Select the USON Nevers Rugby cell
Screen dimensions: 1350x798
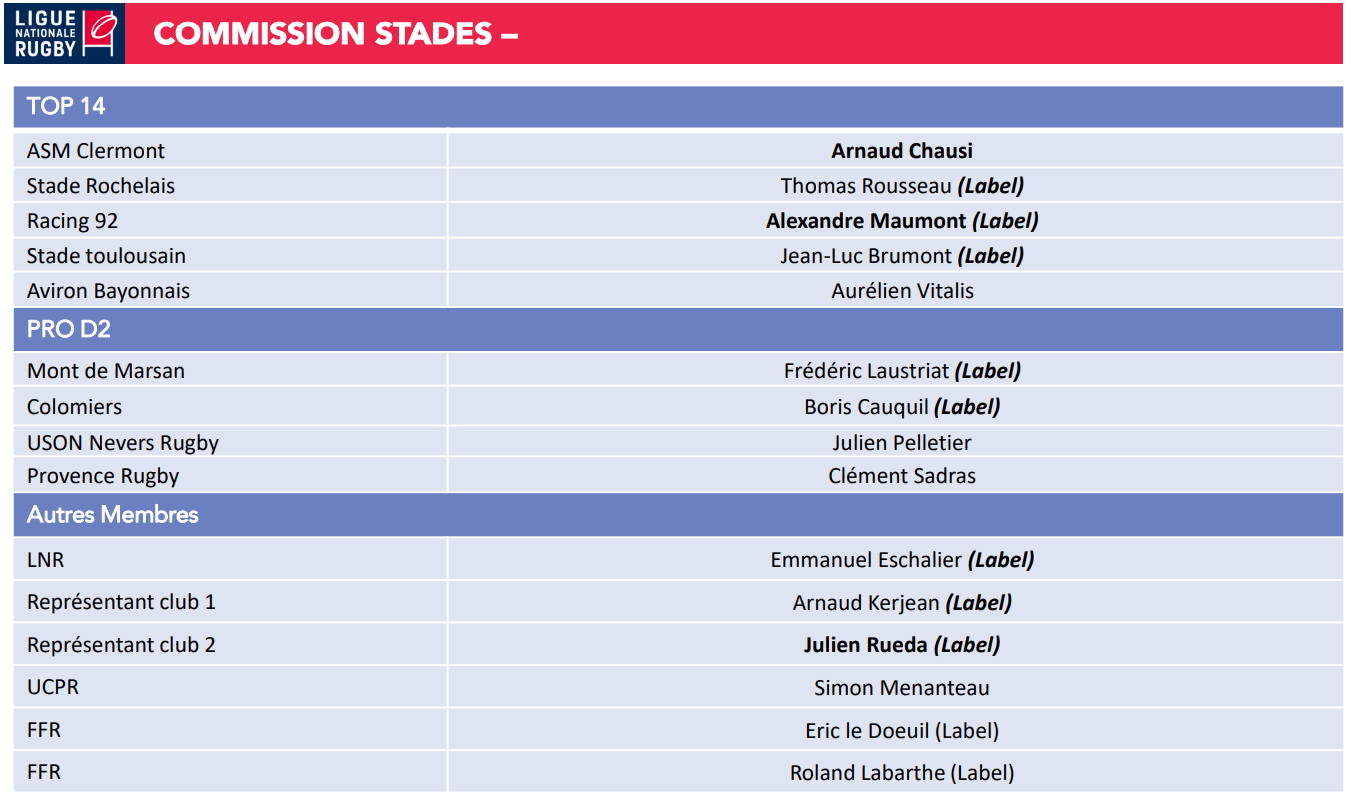[x=123, y=443]
